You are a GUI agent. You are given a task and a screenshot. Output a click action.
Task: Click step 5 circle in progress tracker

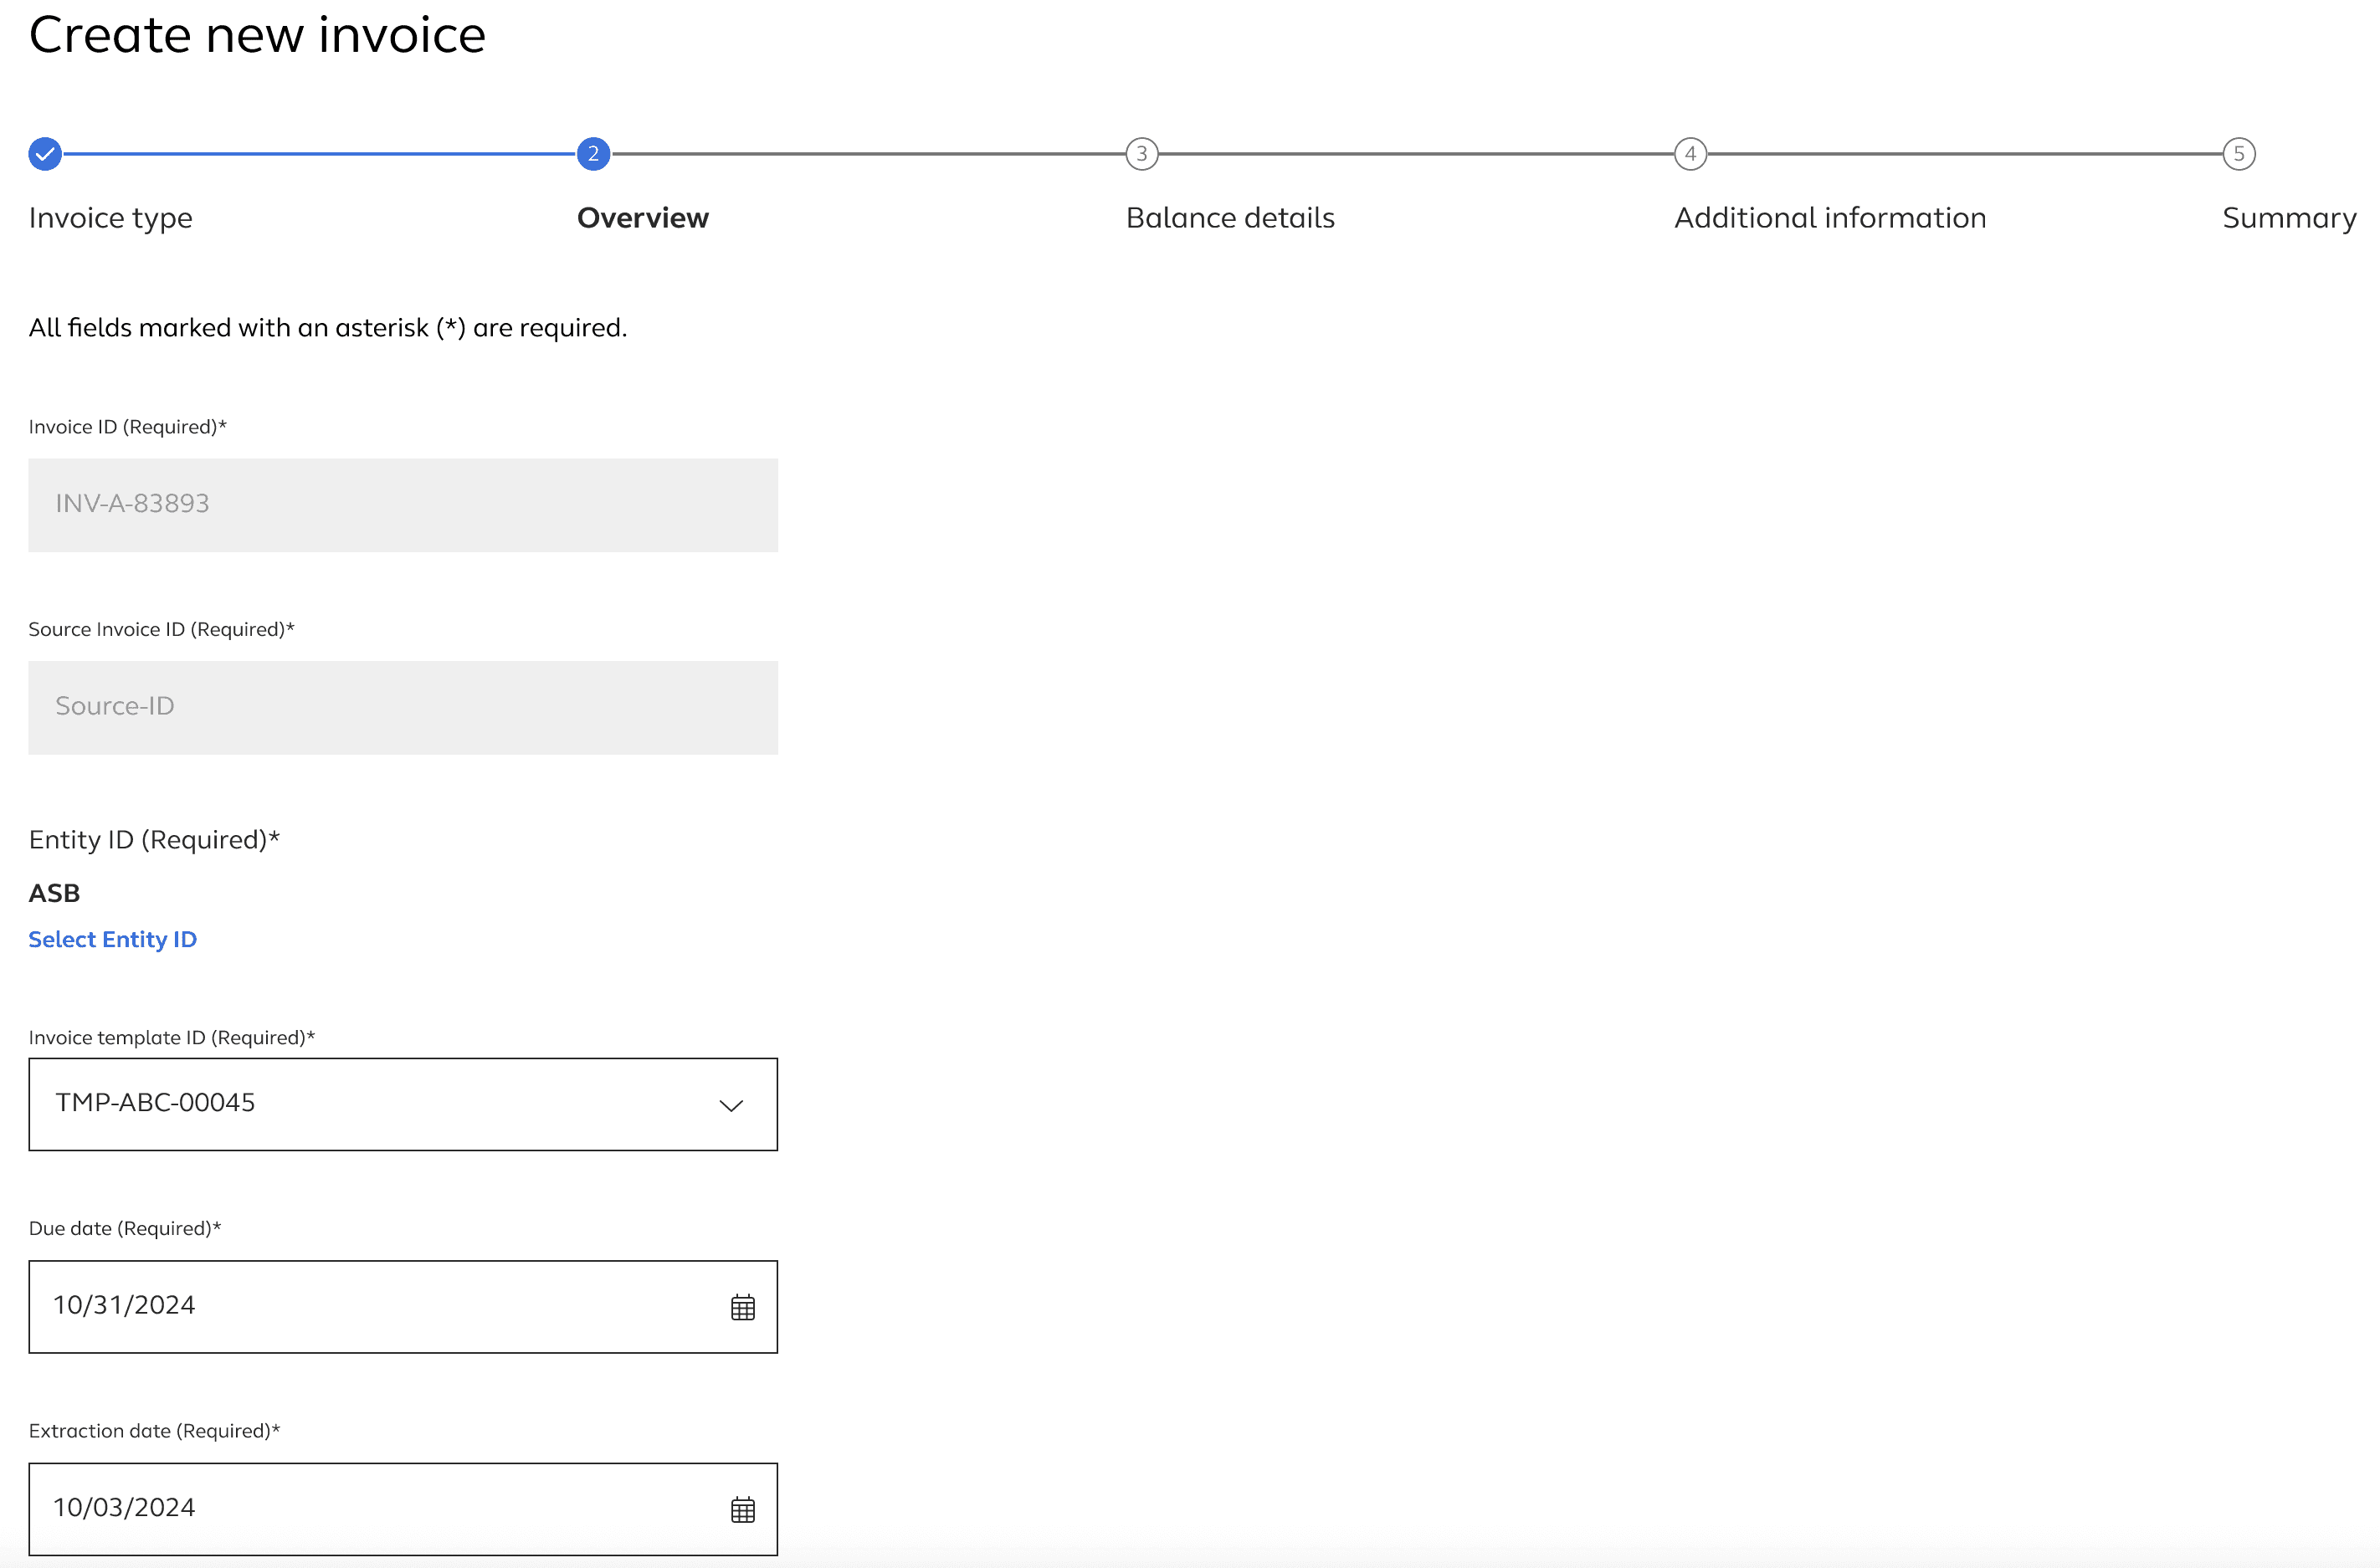click(2238, 154)
